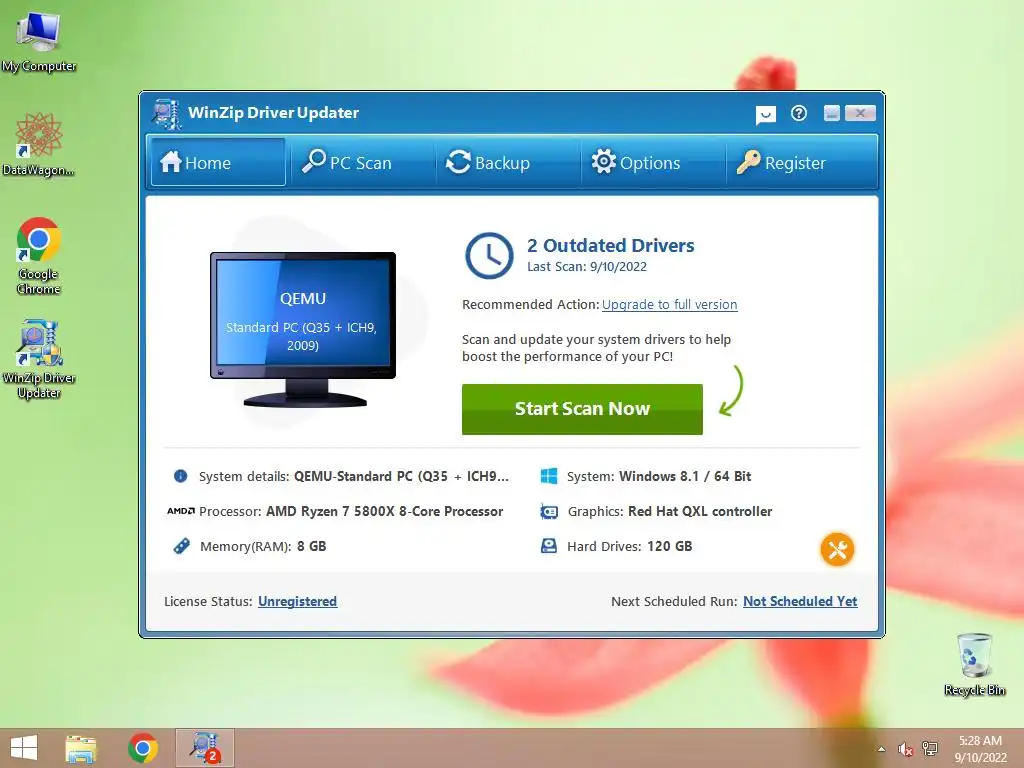
Task: Click the network tray icon
Action: 930,749
